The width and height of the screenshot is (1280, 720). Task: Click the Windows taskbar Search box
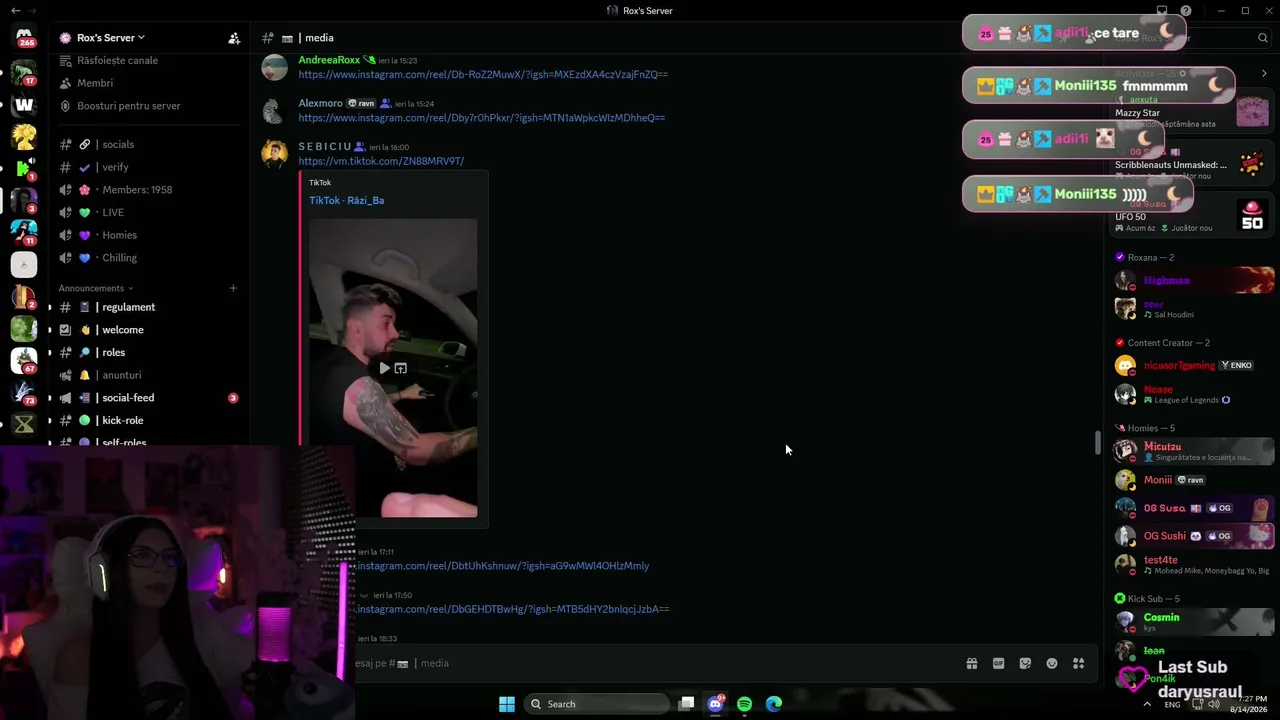(x=596, y=704)
